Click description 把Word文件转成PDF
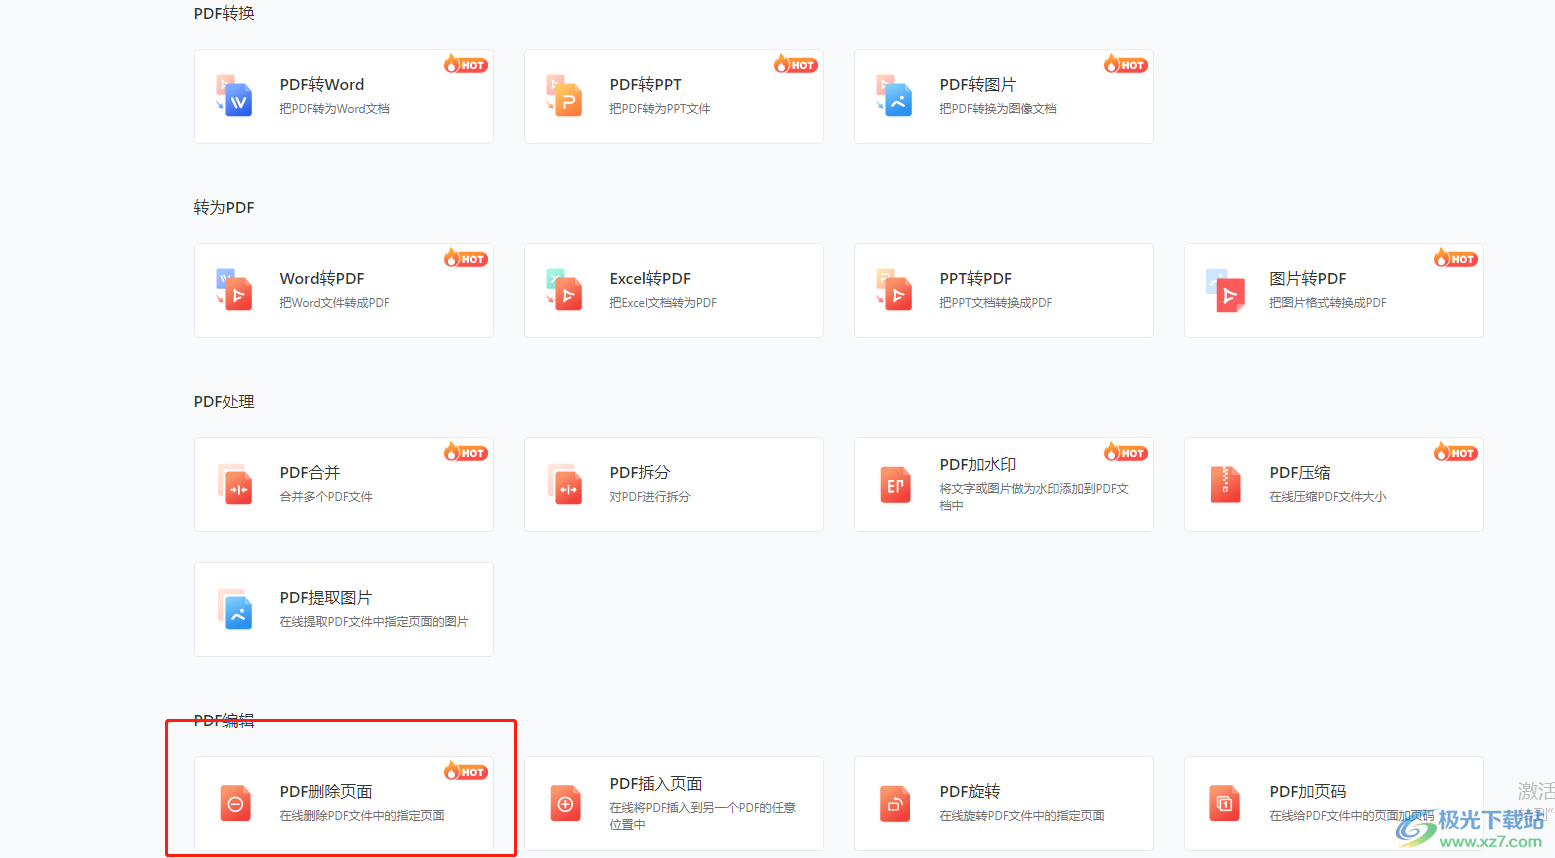 335,303
